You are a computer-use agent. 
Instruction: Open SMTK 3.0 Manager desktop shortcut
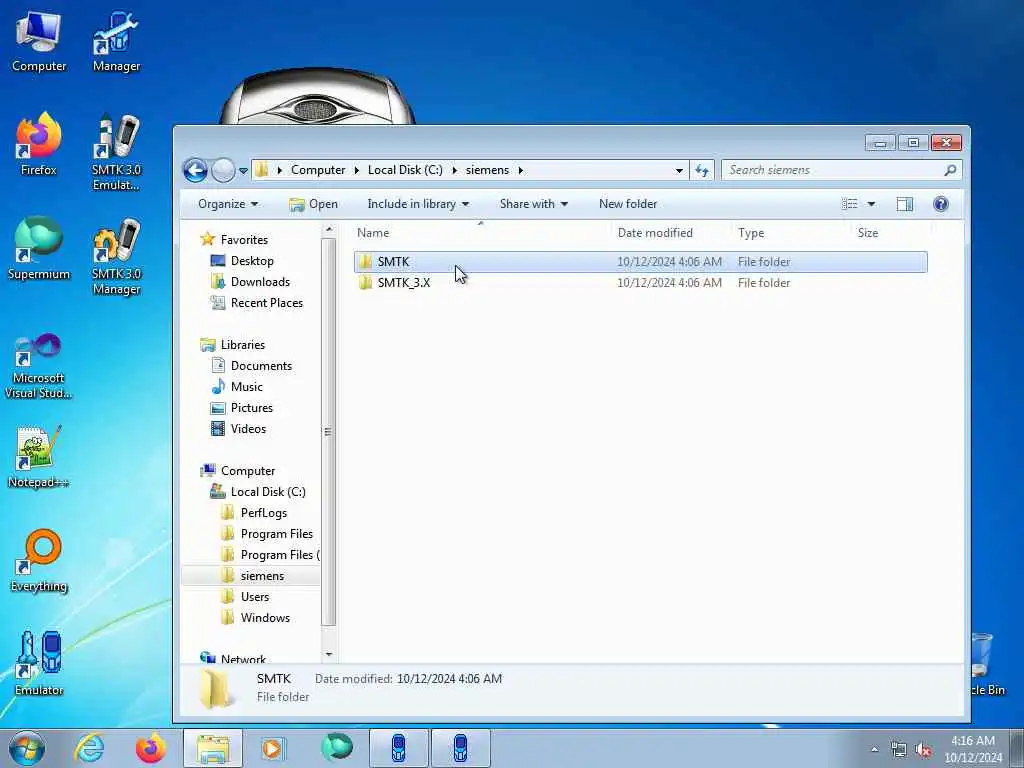click(116, 256)
